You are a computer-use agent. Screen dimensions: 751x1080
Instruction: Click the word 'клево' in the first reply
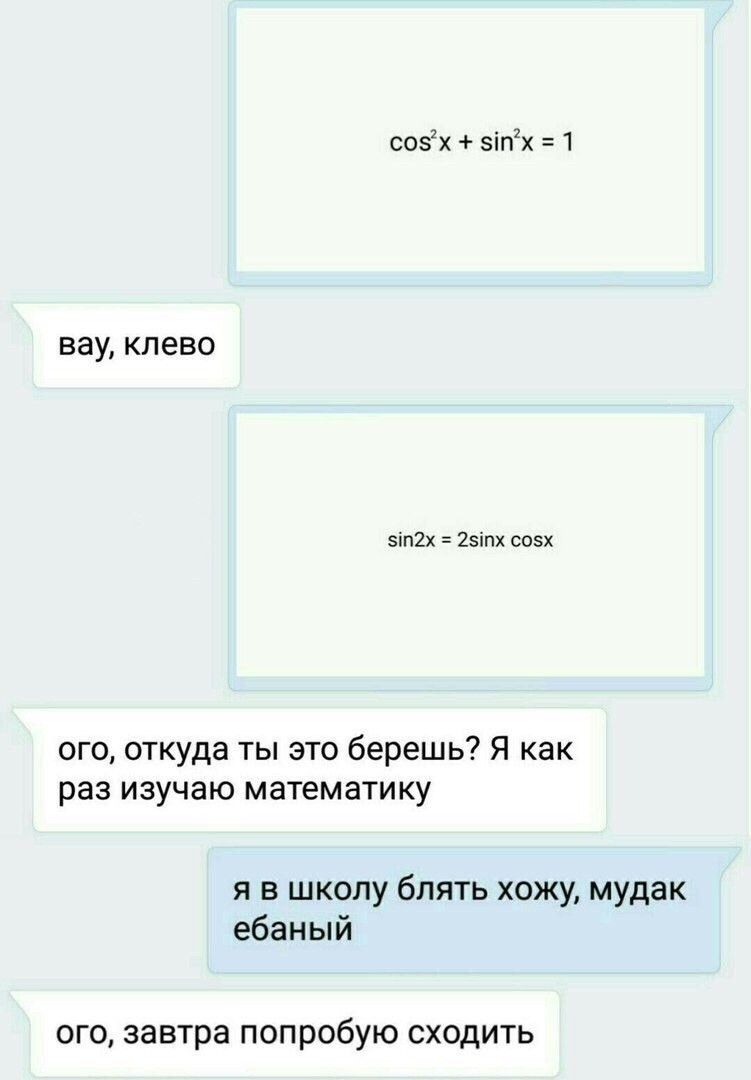[169, 344]
